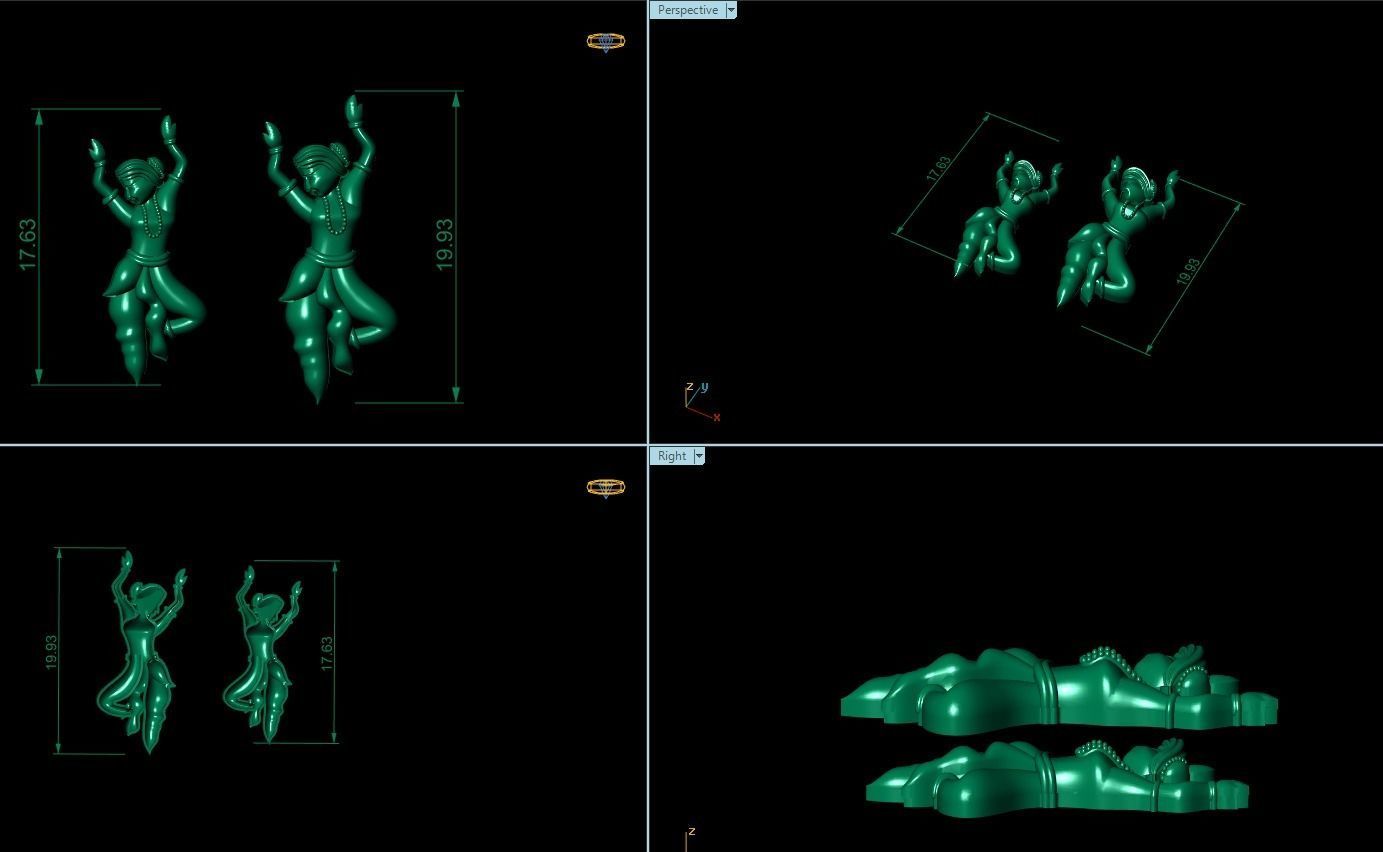
Task: Select the 19.93 dimension beside back-view large dancer
Action: pyautogui.click(x=51, y=652)
